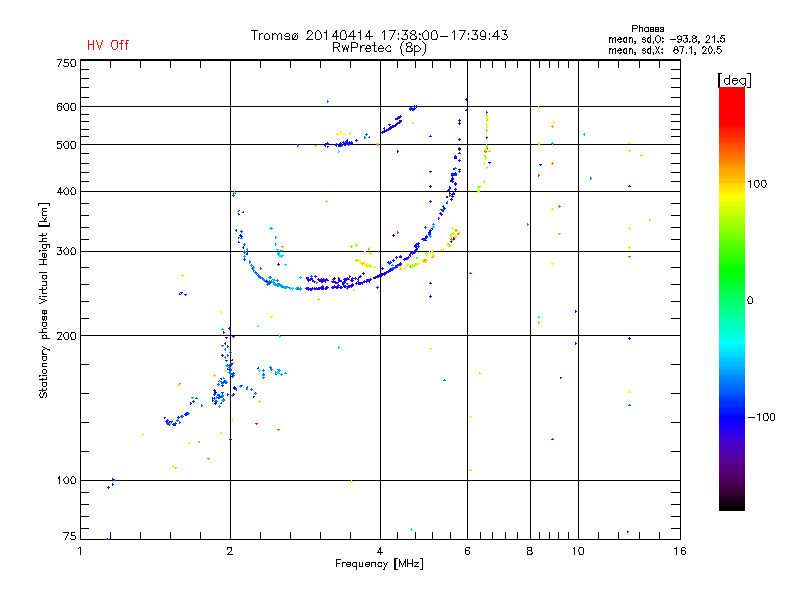Click the '6' frequency axis label
Viewport: 800px width, 600px height.
[x=467, y=551]
